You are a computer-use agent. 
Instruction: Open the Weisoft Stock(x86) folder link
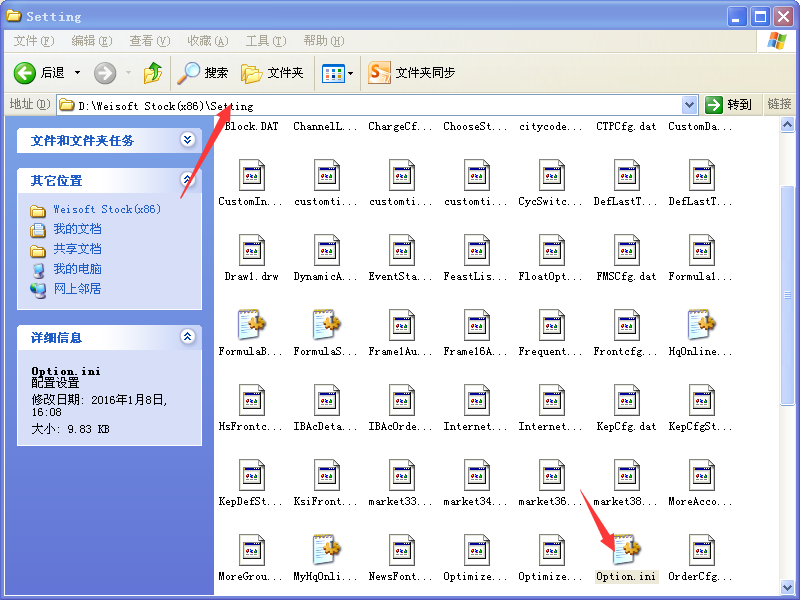pos(107,209)
